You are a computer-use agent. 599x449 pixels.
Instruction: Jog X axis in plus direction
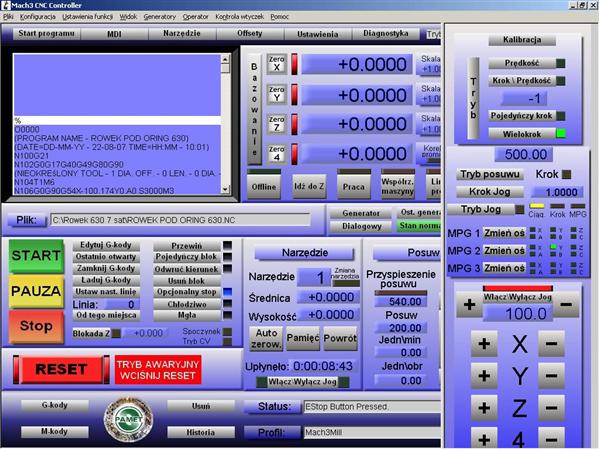coord(484,344)
